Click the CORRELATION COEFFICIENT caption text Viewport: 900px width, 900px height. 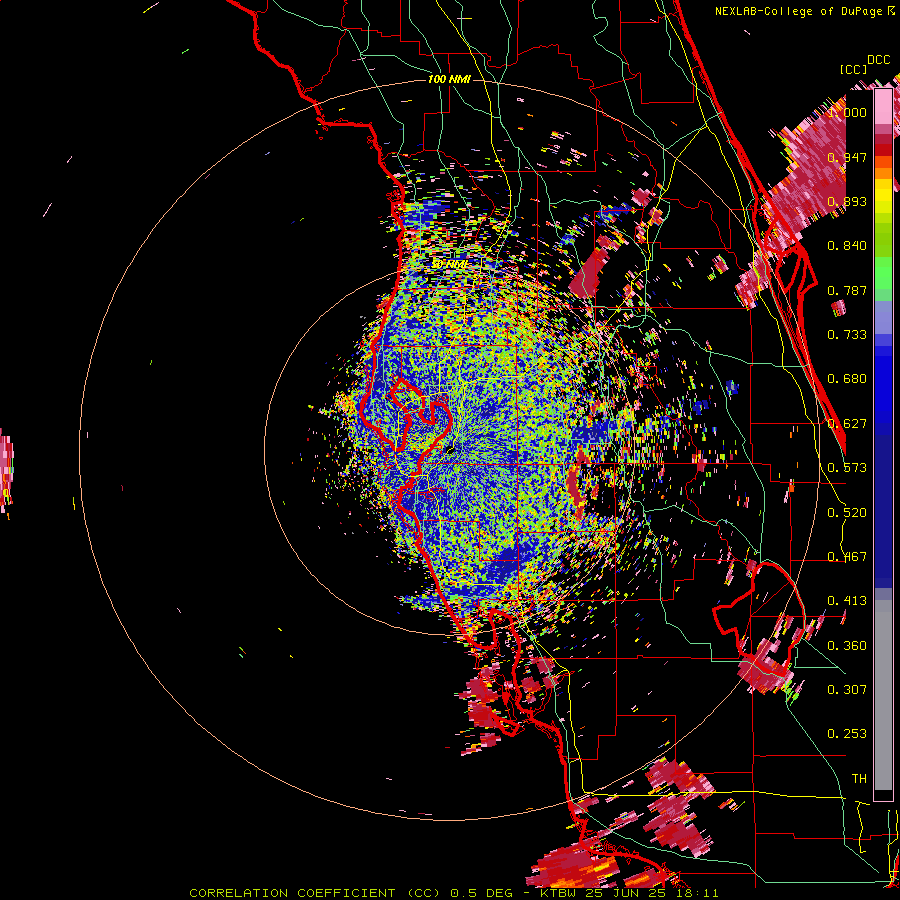click(x=292, y=893)
